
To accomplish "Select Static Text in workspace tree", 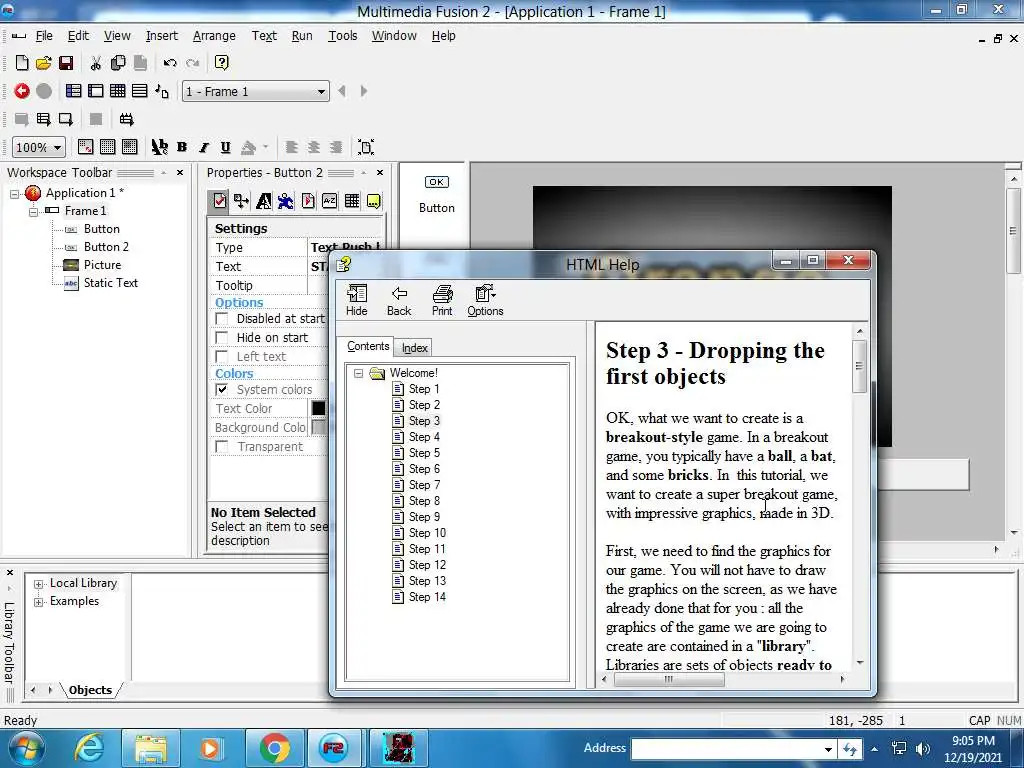I will [110, 283].
